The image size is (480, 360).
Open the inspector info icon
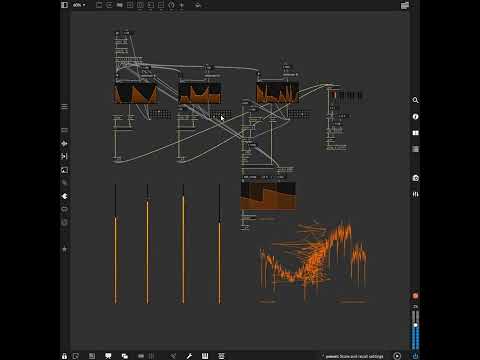[x=415, y=116]
